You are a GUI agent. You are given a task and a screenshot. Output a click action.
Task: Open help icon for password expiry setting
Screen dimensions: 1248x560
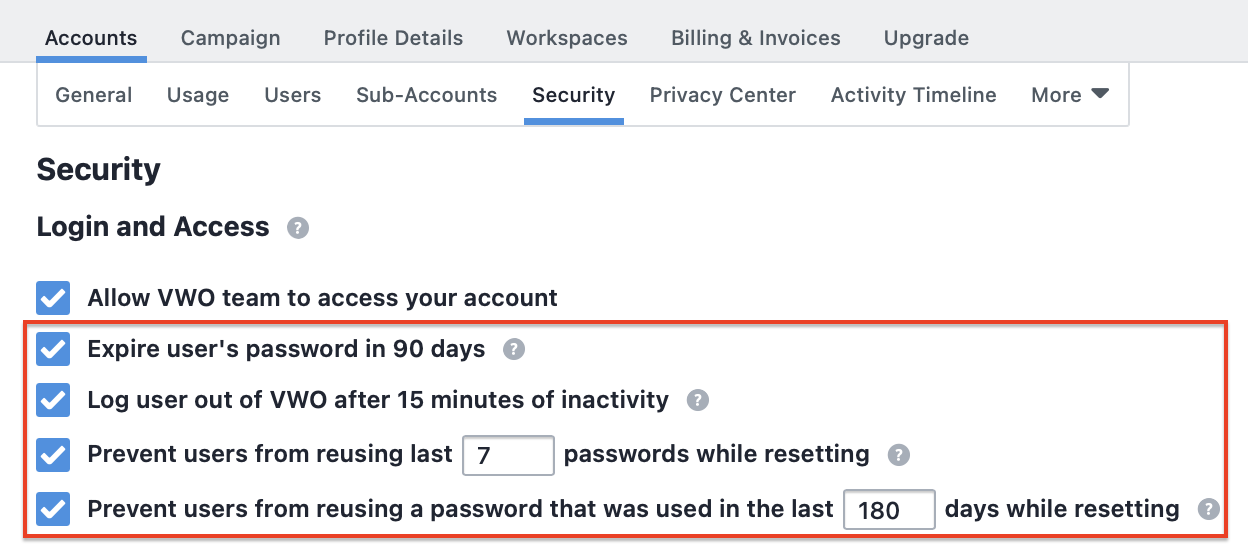tap(513, 349)
